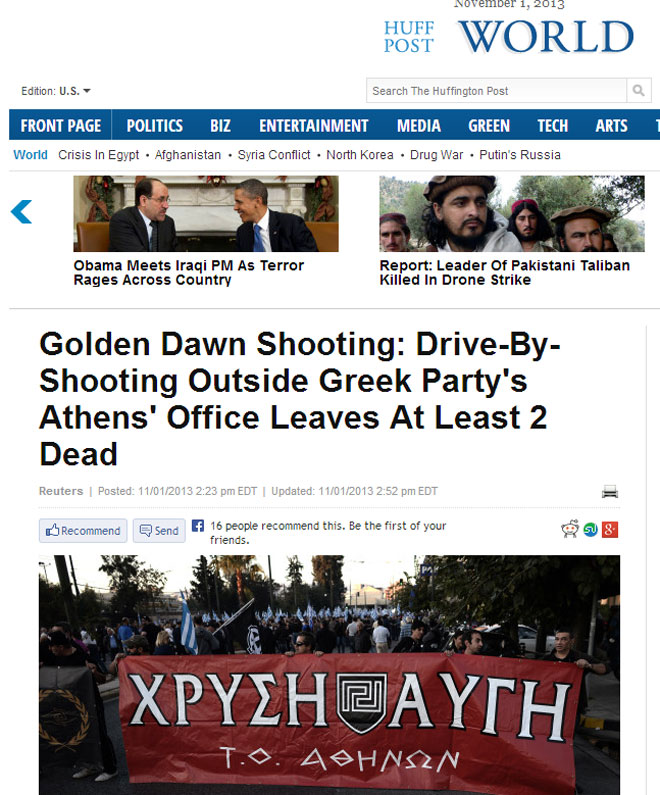Read the Pakistani Taliban drone strike headline

point(504,273)
